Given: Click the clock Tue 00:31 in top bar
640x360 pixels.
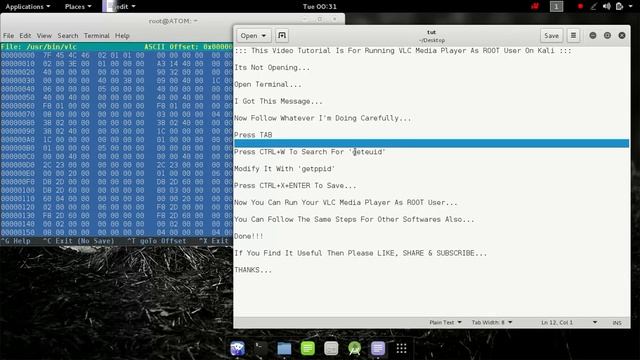Looking at the screenshot, I should 320,7.
